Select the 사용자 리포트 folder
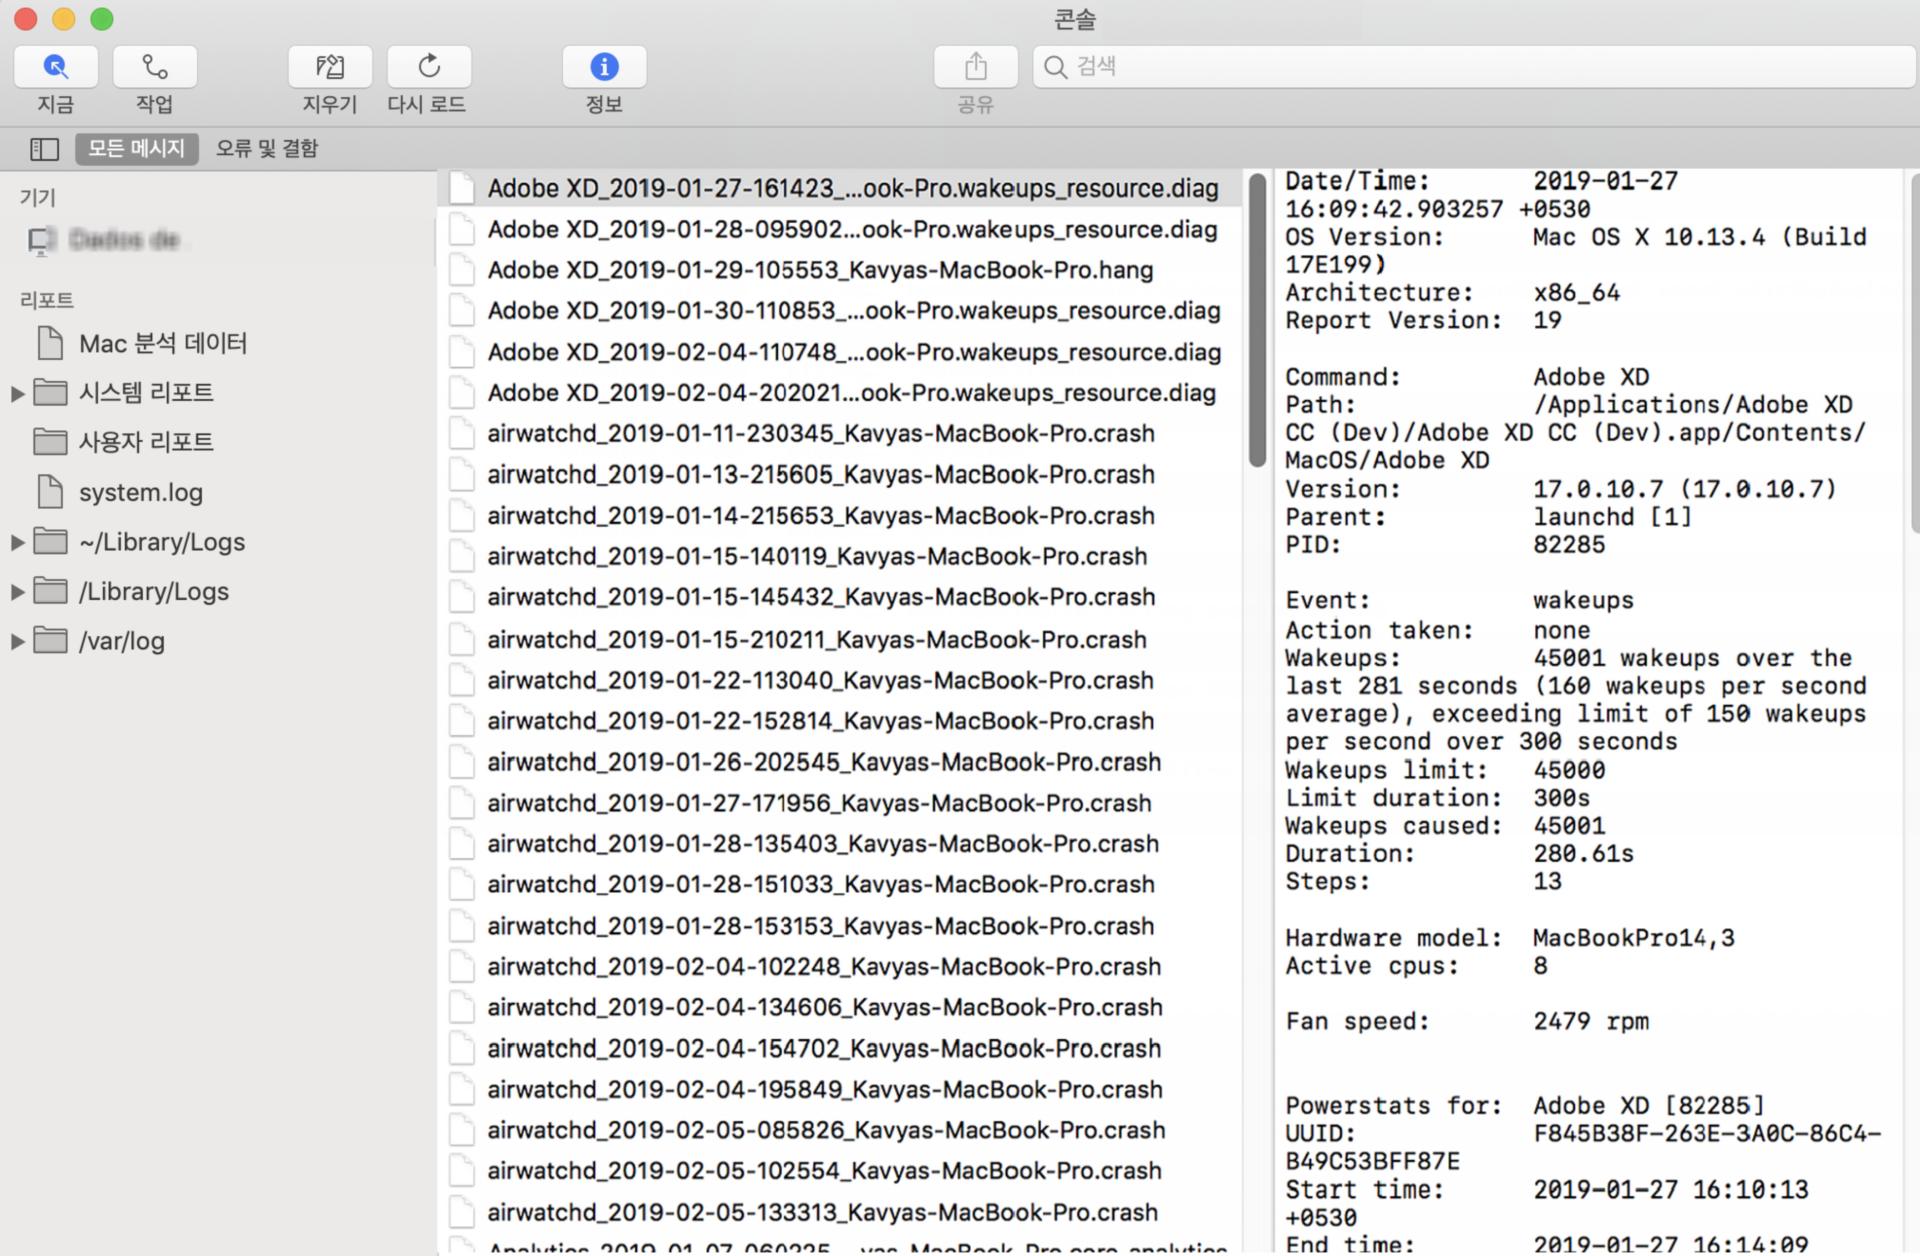The image size is (1920, 1256). click(146, 442)
